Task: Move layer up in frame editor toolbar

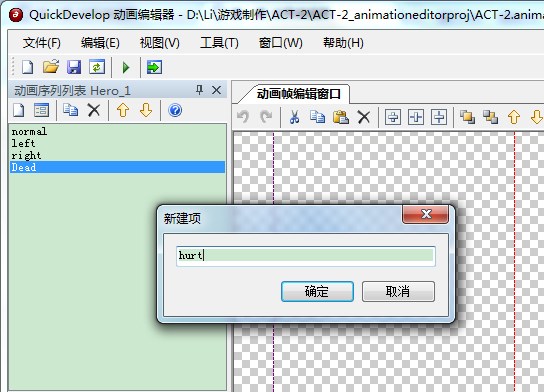Action: click(514, 117)
